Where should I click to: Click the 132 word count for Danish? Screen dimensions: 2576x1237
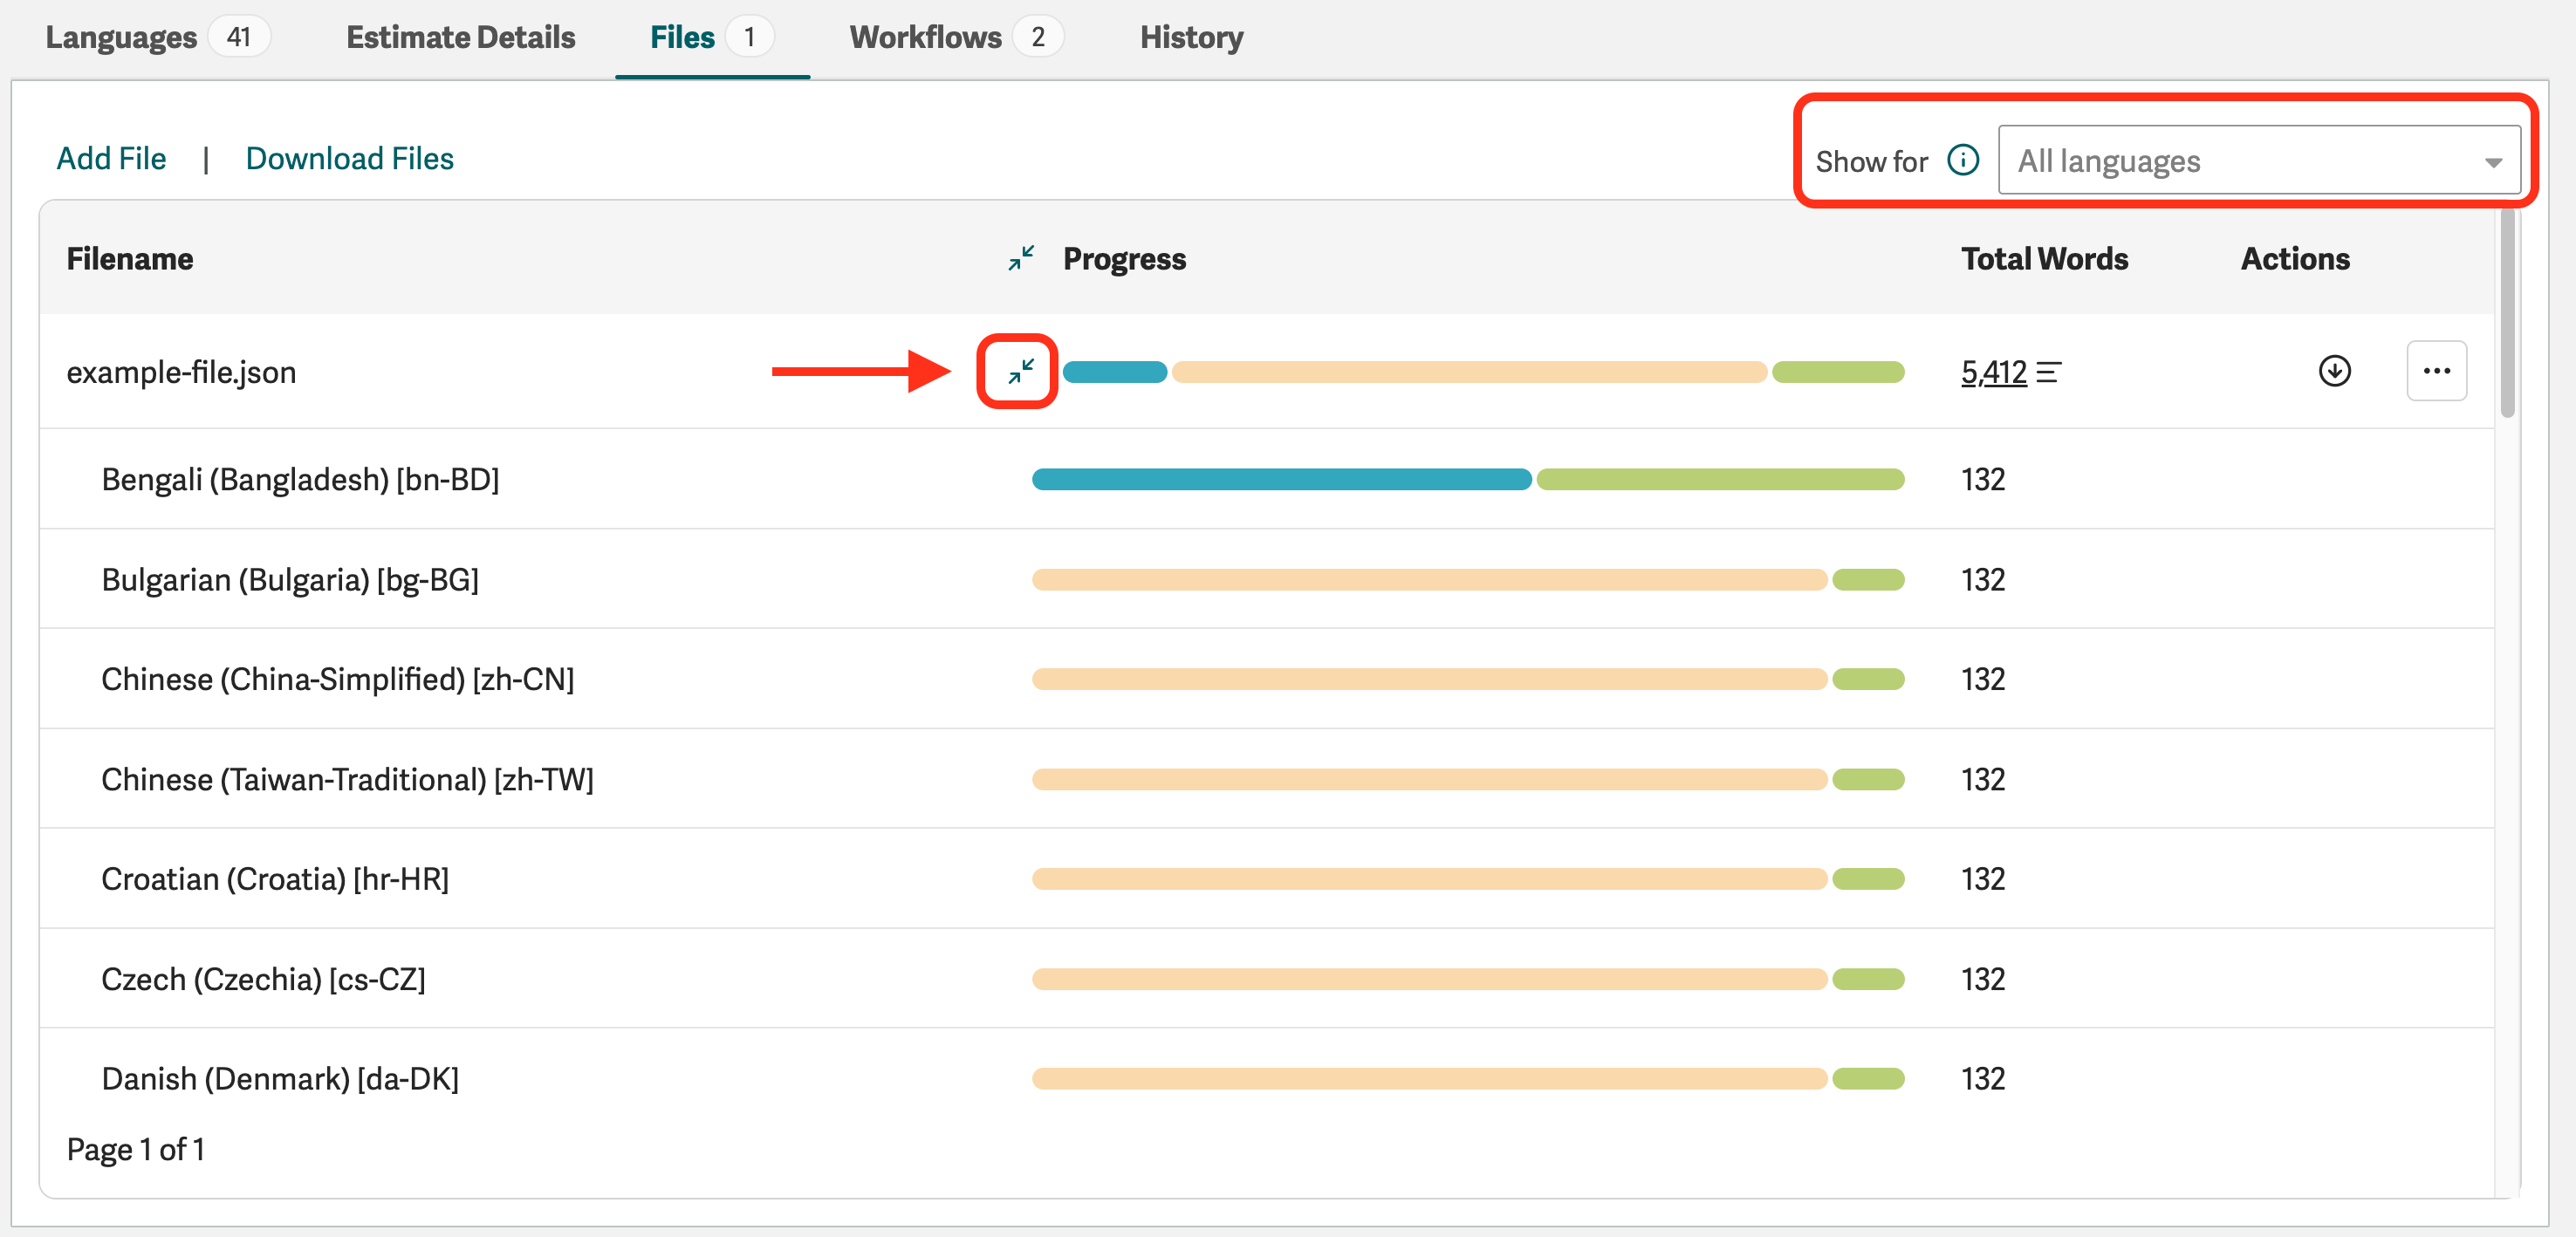pyautogui.click(x=1983, y=1078)
